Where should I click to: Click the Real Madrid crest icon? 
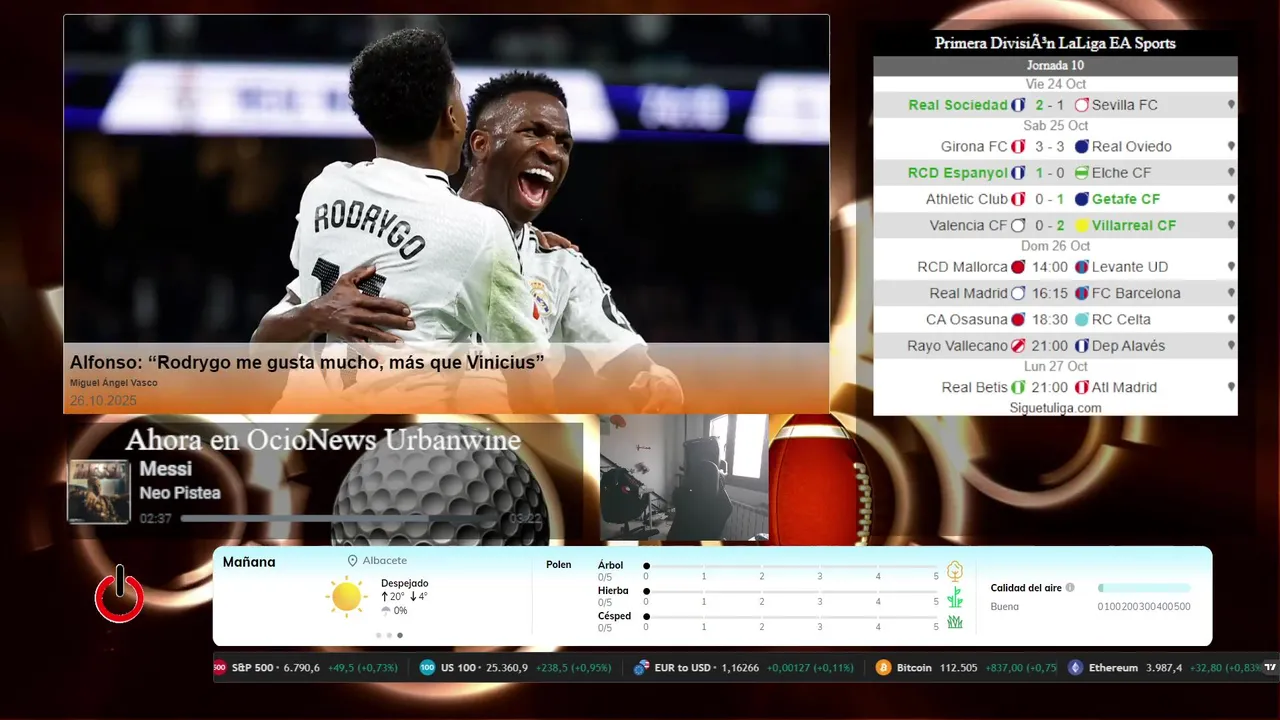tap(1018, 293)
